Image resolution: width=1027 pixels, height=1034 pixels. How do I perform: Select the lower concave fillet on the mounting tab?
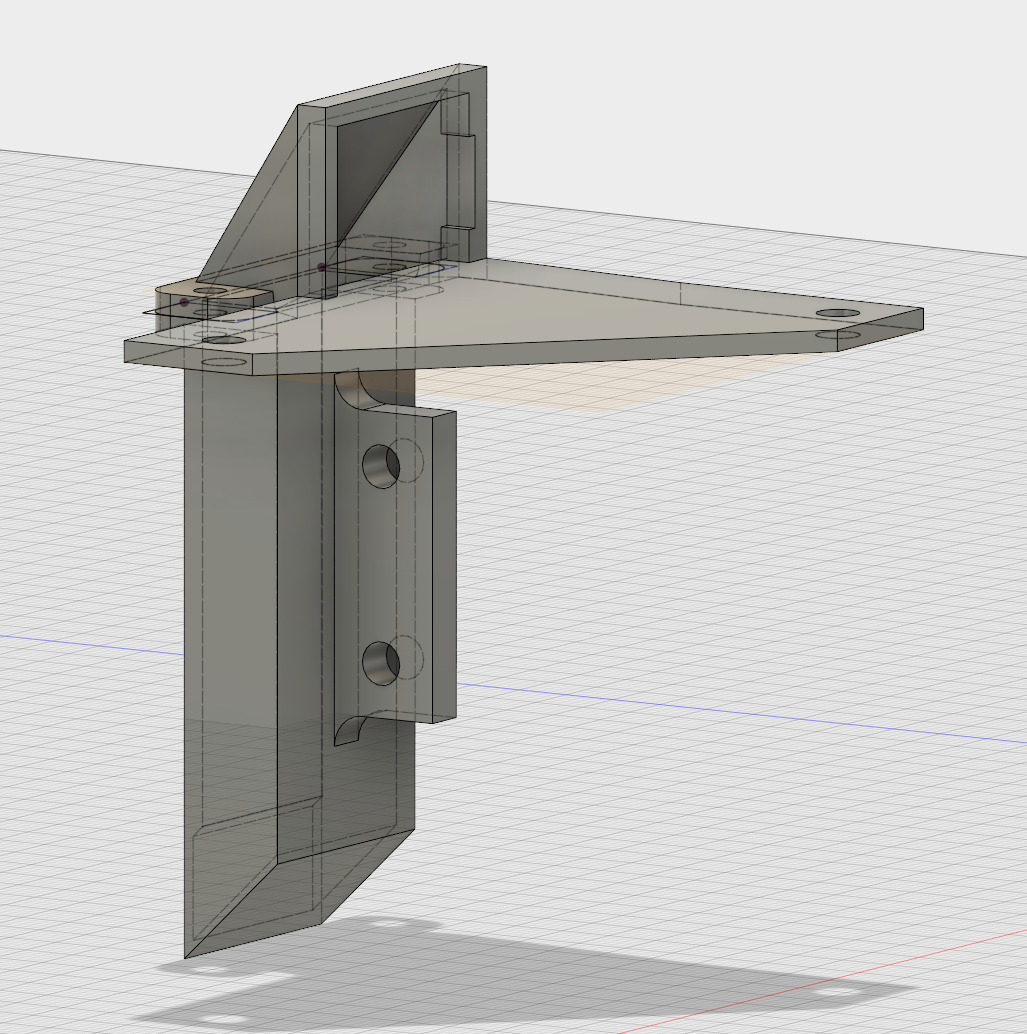pyautogui.click(x=353, y=727)
